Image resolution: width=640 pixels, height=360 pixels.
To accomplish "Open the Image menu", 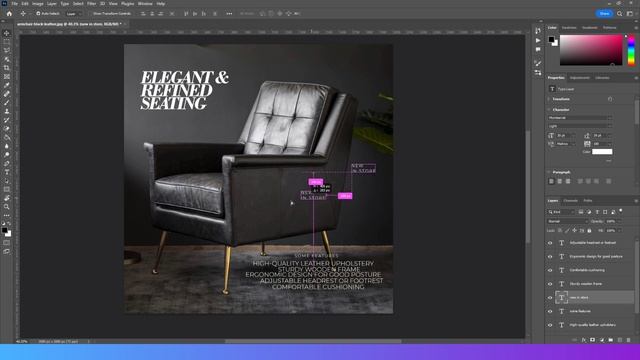I will pyautogui.click(x=37, y=4).
